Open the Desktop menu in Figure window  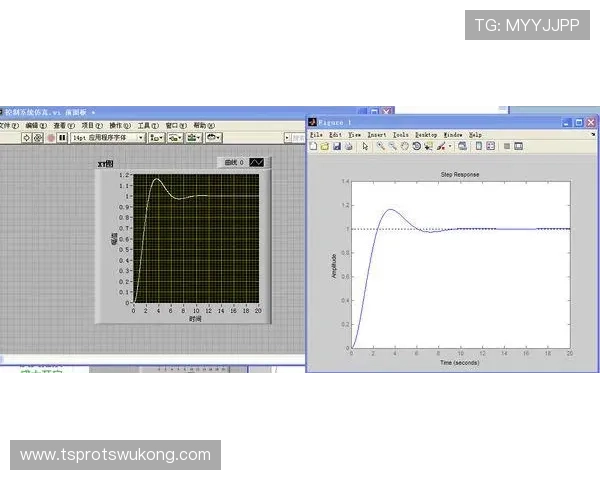click(426, 134)
